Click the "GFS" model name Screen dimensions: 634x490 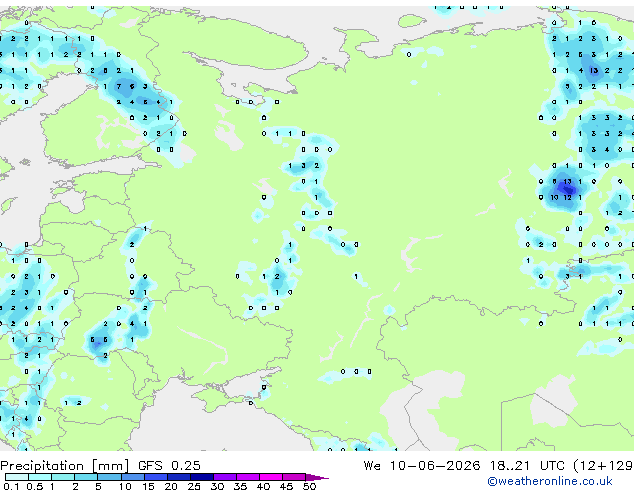click(x=150, y=465)
